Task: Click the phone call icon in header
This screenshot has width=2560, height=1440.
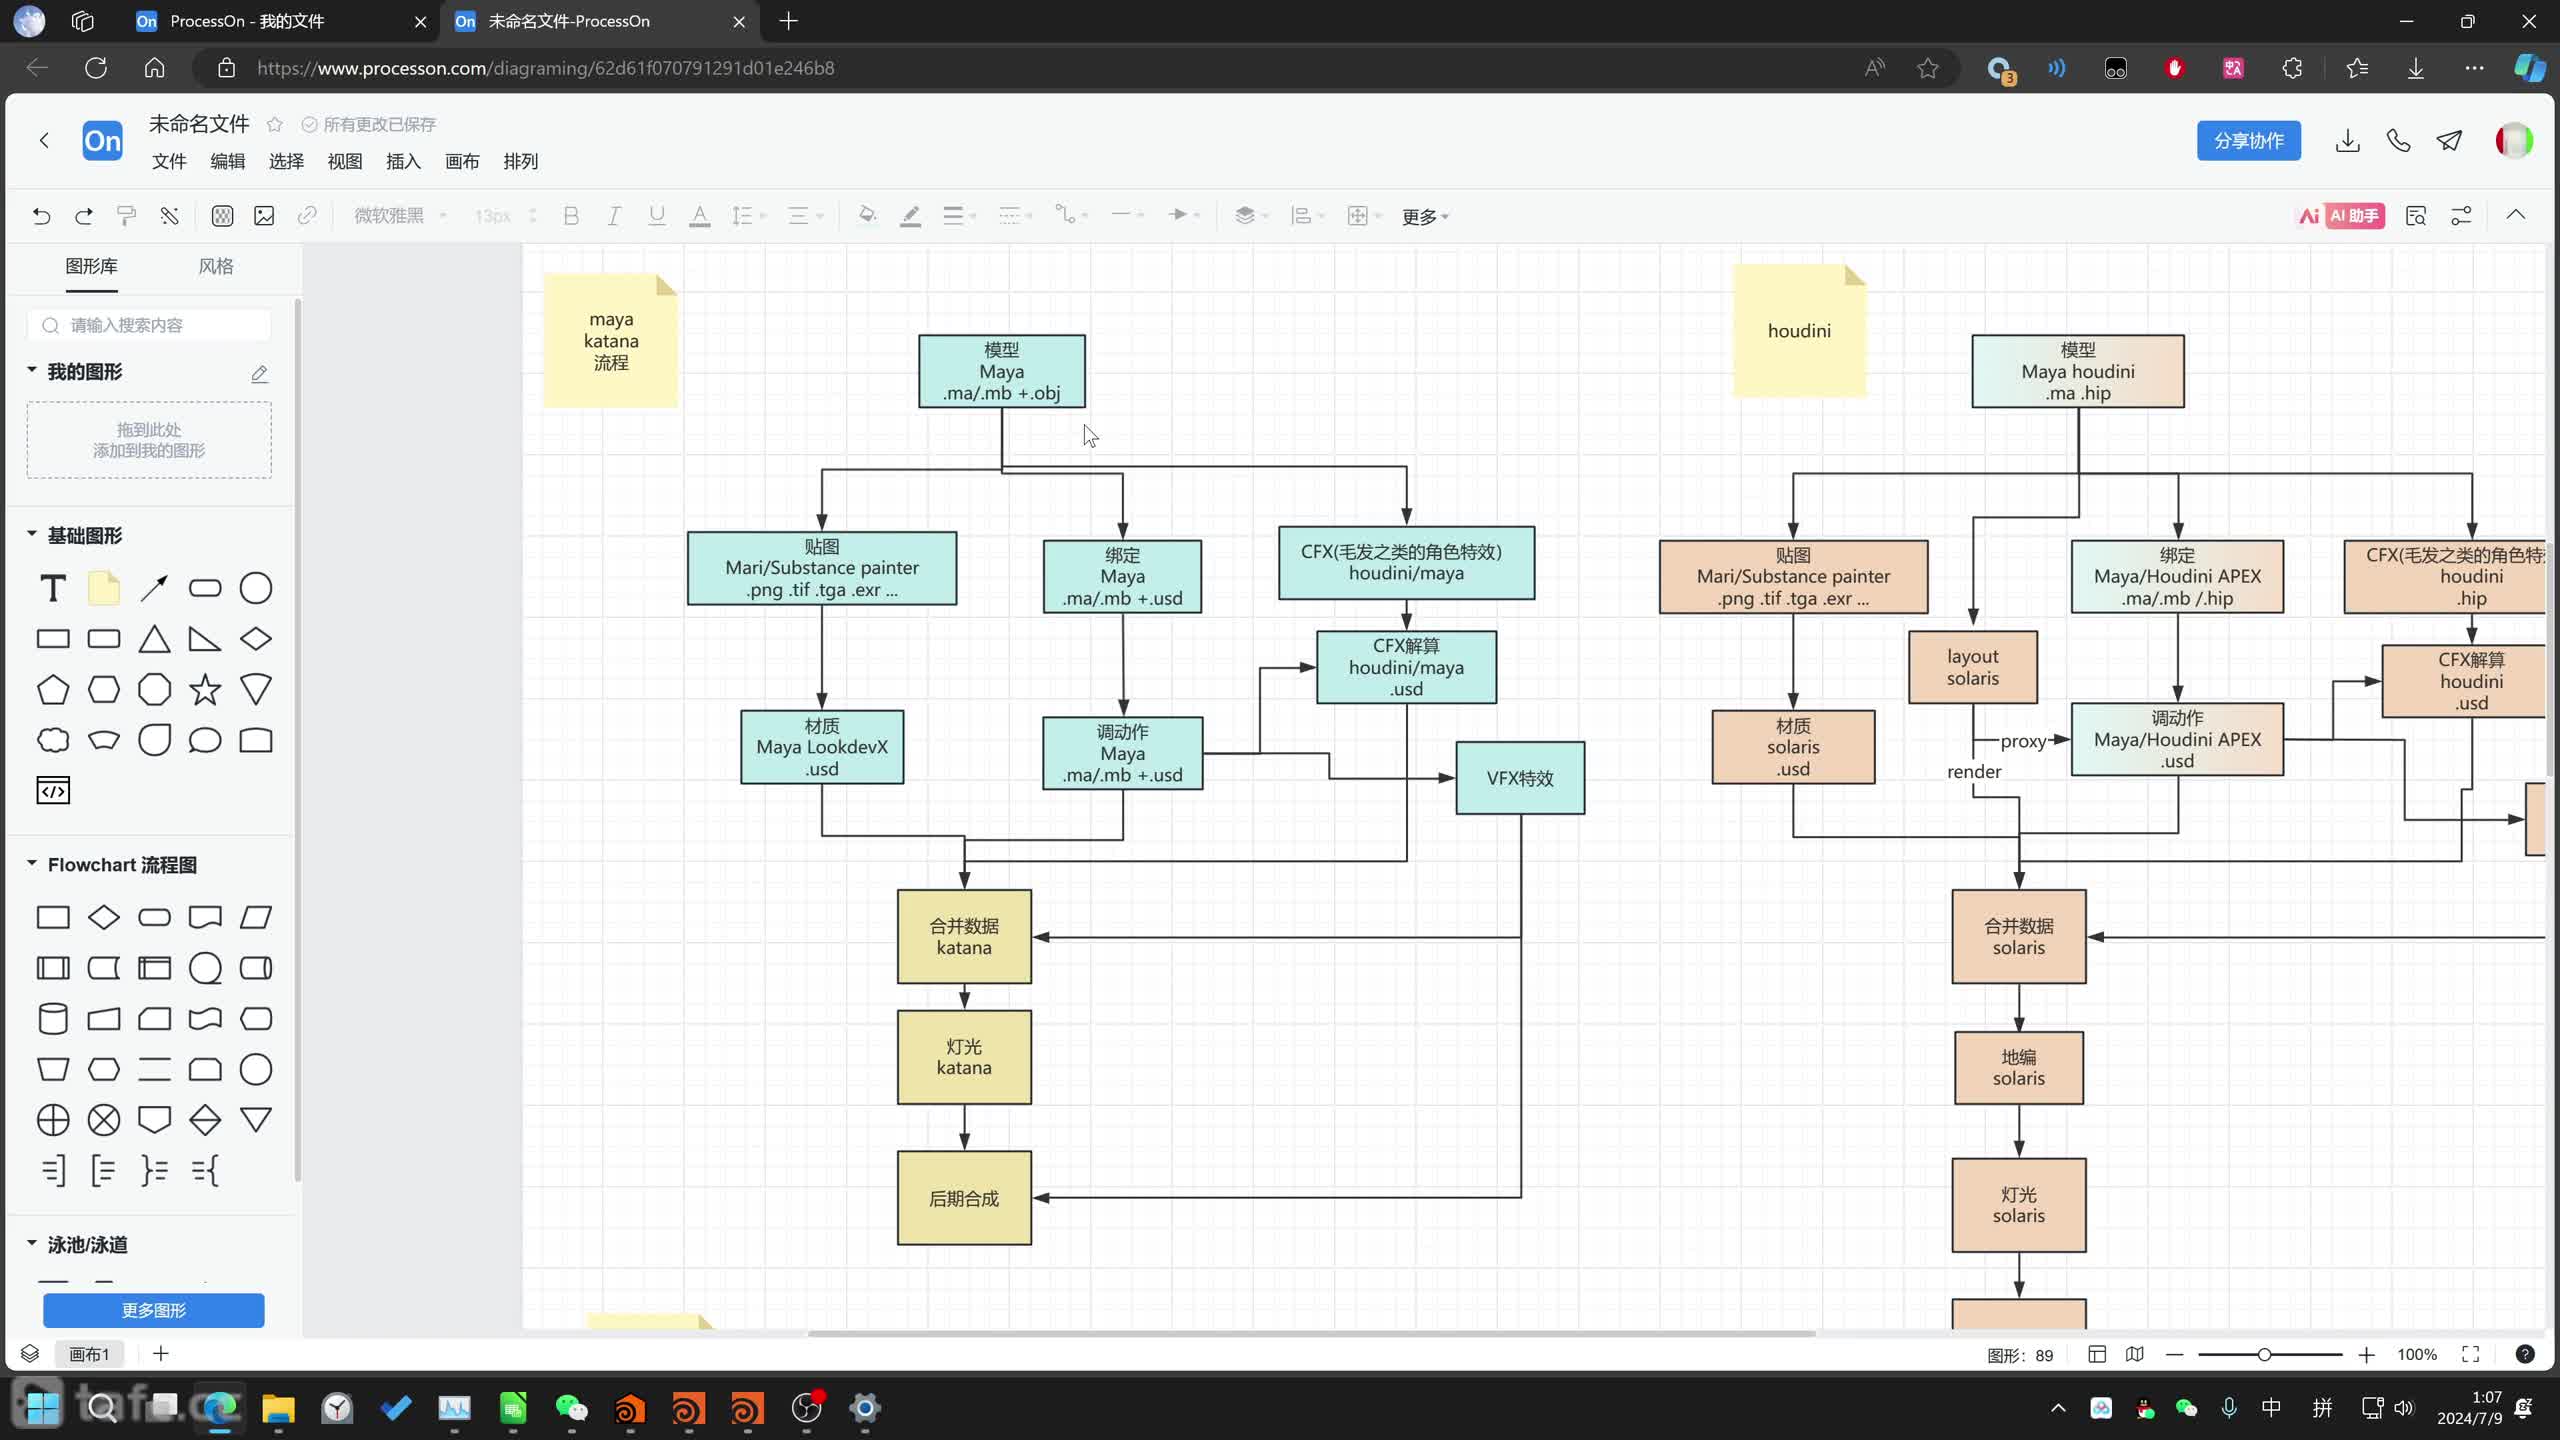Action: (2398, 141)
